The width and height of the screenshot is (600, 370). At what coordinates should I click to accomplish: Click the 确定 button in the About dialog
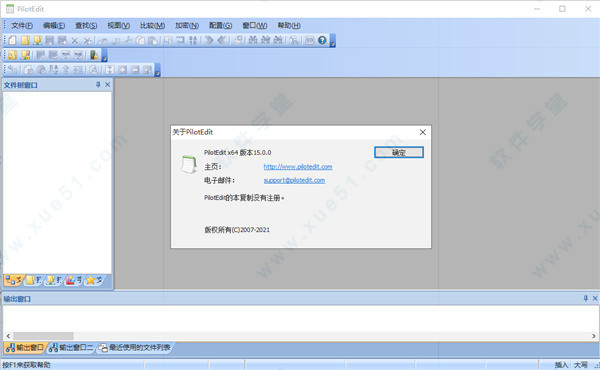point(399,152)
